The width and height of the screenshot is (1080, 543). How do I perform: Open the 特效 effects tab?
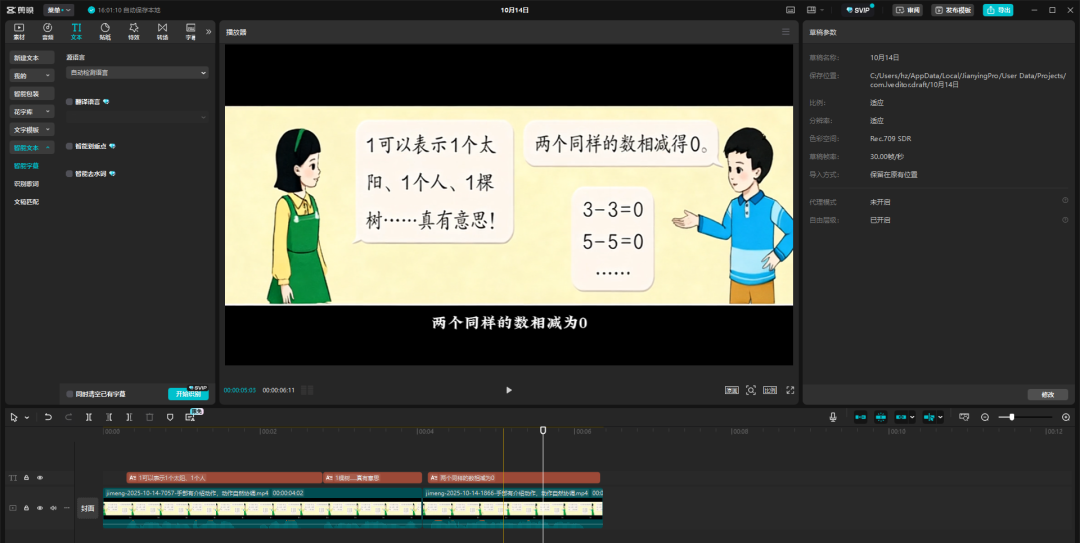click(134, 31)
